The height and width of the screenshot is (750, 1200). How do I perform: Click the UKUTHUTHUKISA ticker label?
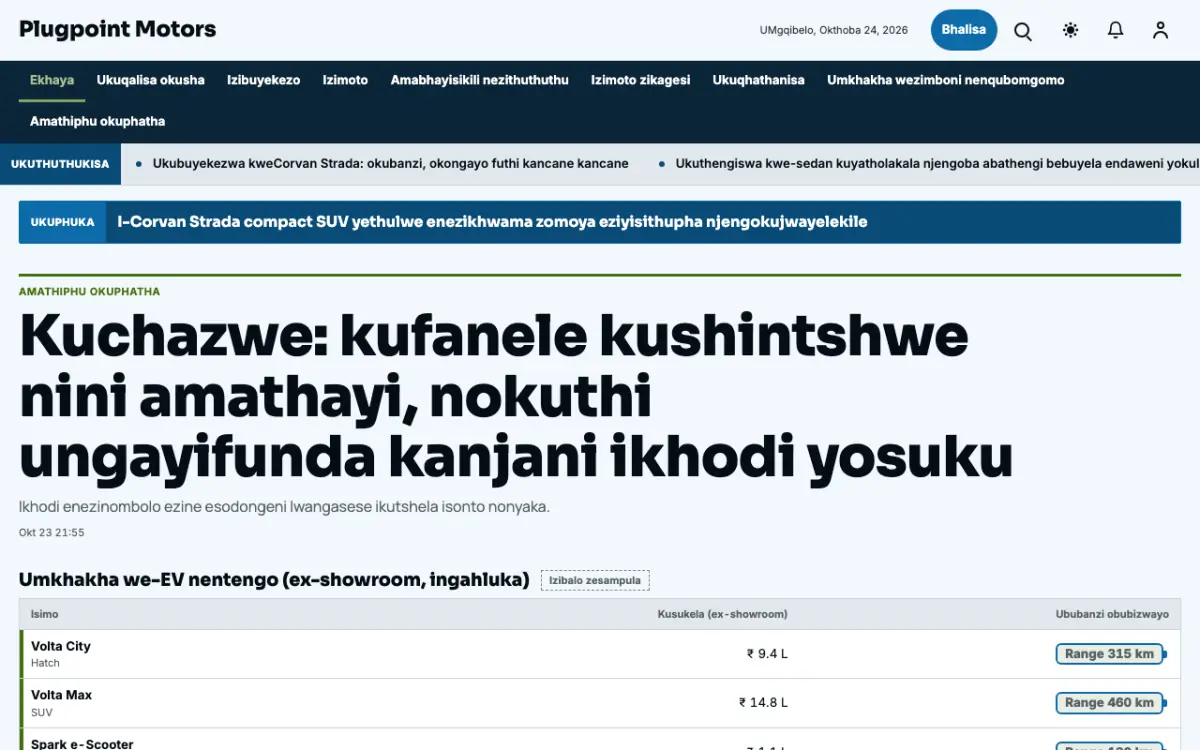point(60,164)
